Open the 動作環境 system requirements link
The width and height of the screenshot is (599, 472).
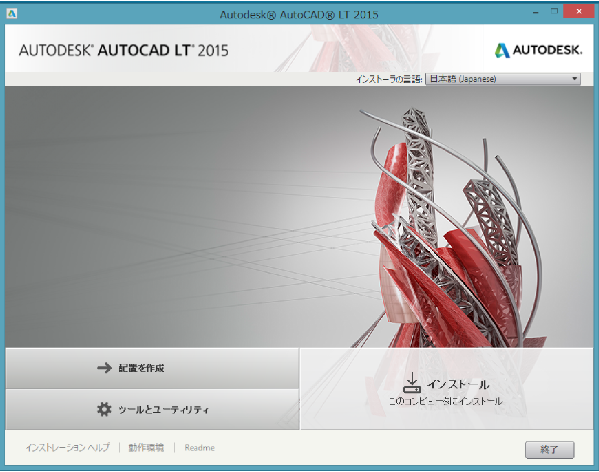(x=146, y=448)
